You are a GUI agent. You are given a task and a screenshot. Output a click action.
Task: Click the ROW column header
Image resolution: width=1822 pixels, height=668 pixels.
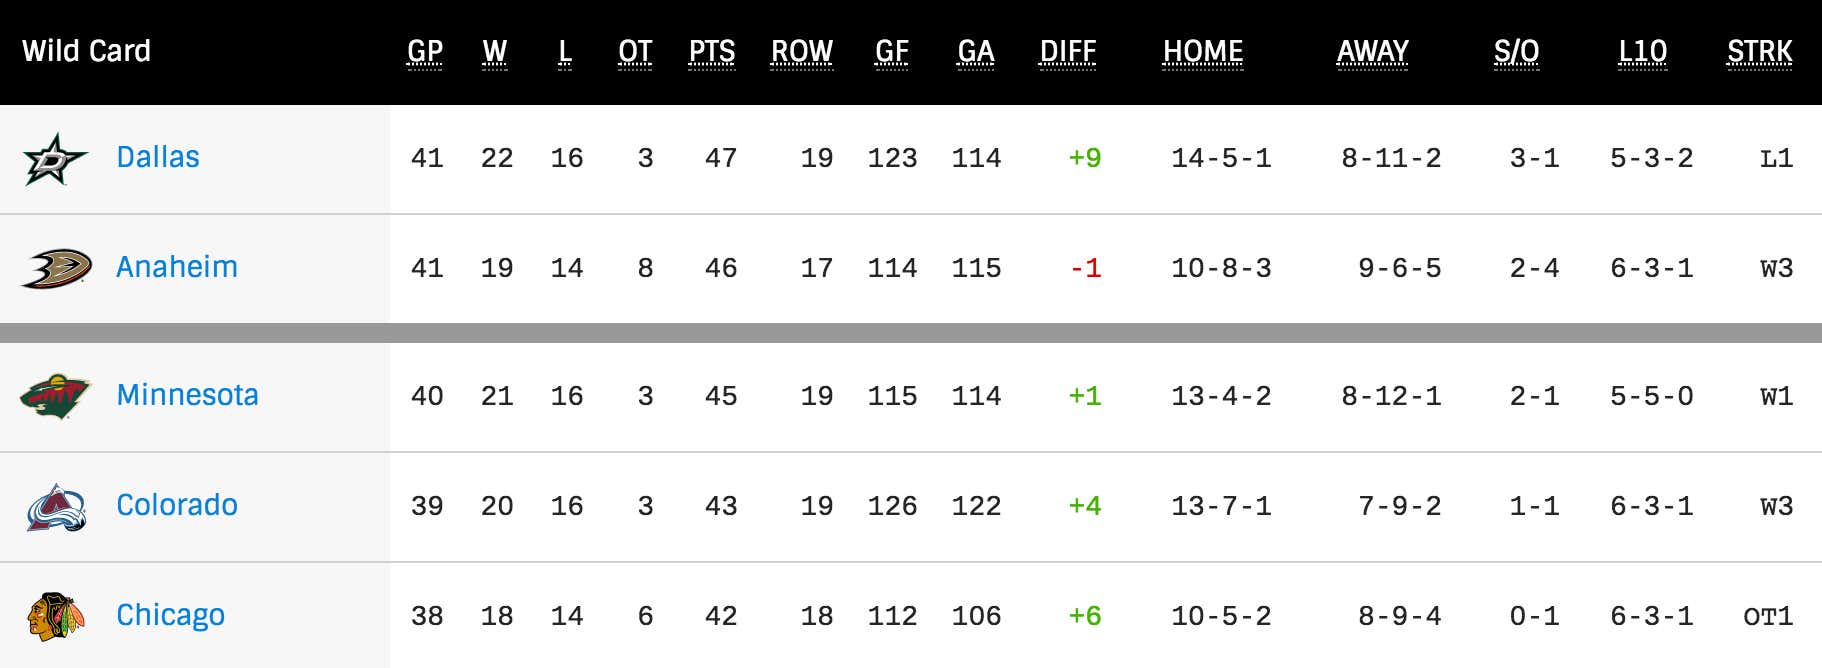pyautogui.click(x=801, y=51)
